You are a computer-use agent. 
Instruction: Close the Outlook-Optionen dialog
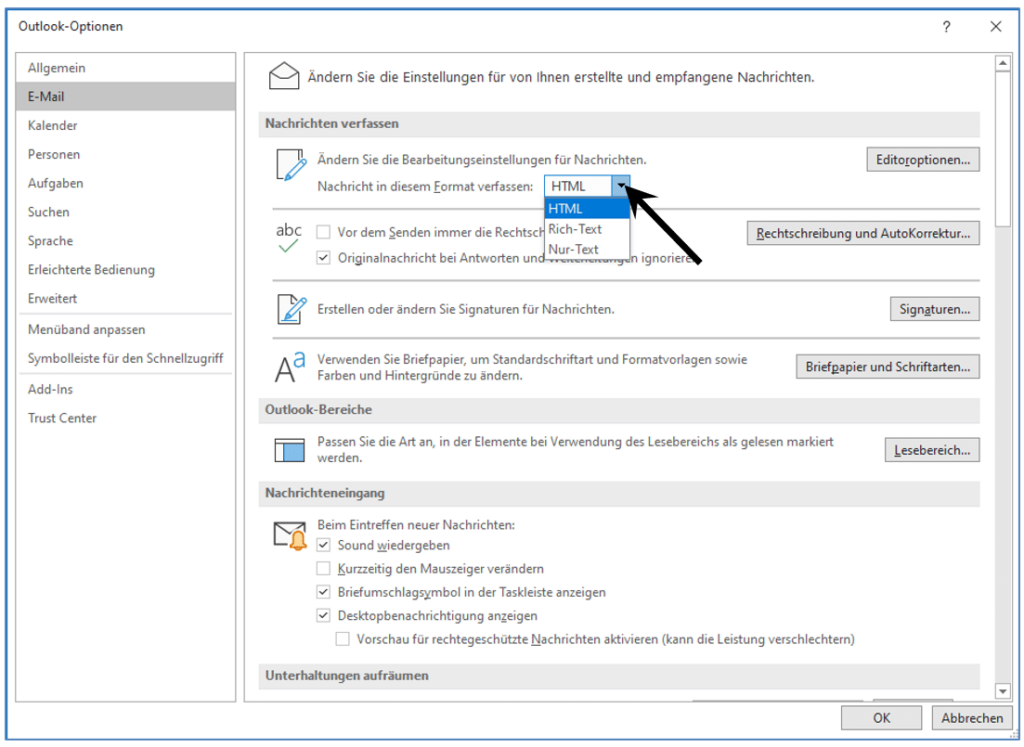click(995, 27)
